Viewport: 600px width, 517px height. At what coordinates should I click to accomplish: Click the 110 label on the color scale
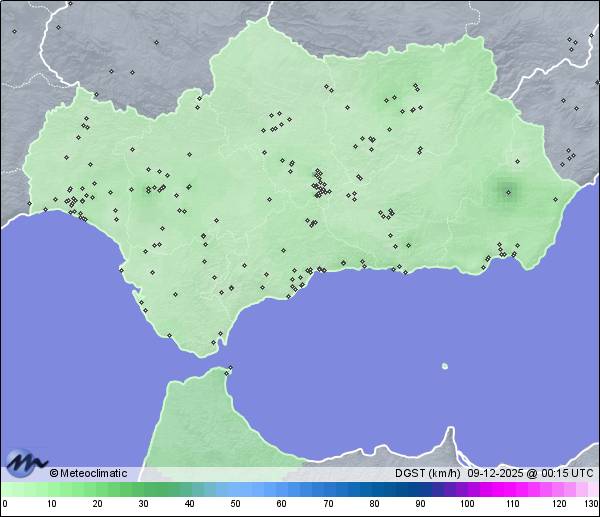point(512,504)
